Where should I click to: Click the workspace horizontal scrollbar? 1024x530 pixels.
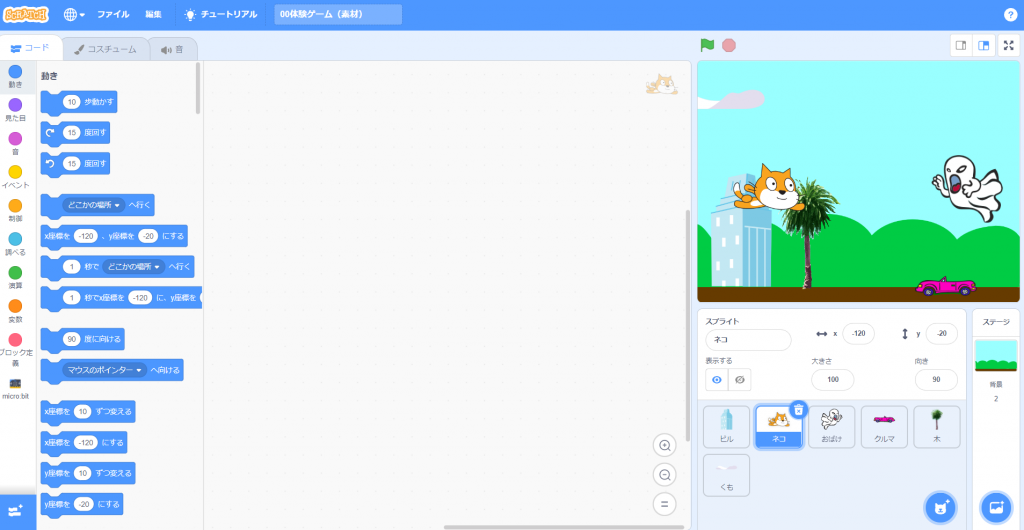564,527
